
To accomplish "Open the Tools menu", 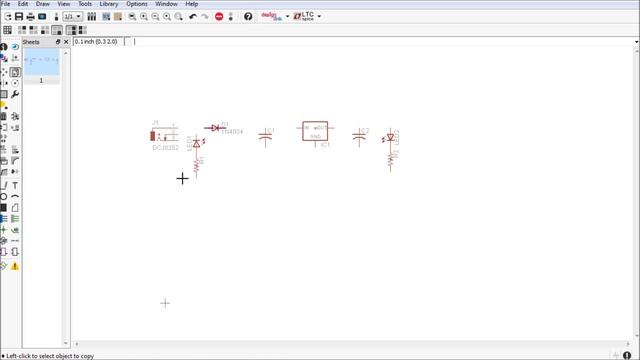I will (85, 4).
